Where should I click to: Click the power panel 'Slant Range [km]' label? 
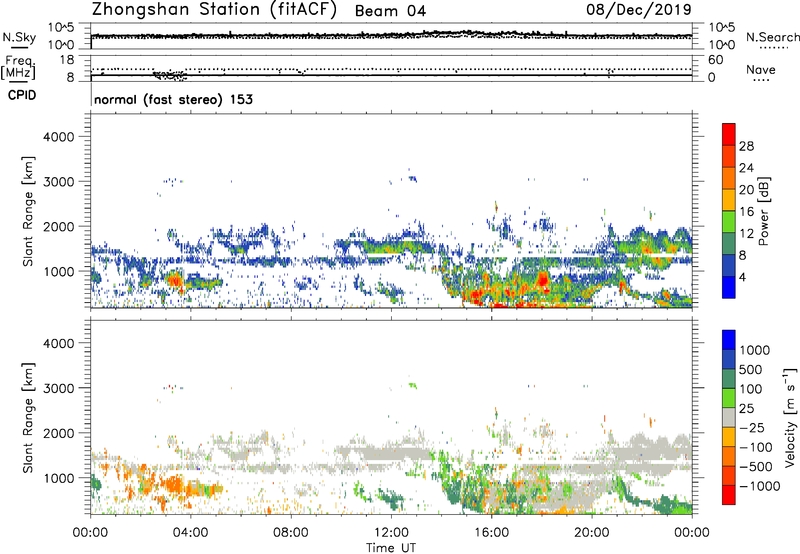28,211
